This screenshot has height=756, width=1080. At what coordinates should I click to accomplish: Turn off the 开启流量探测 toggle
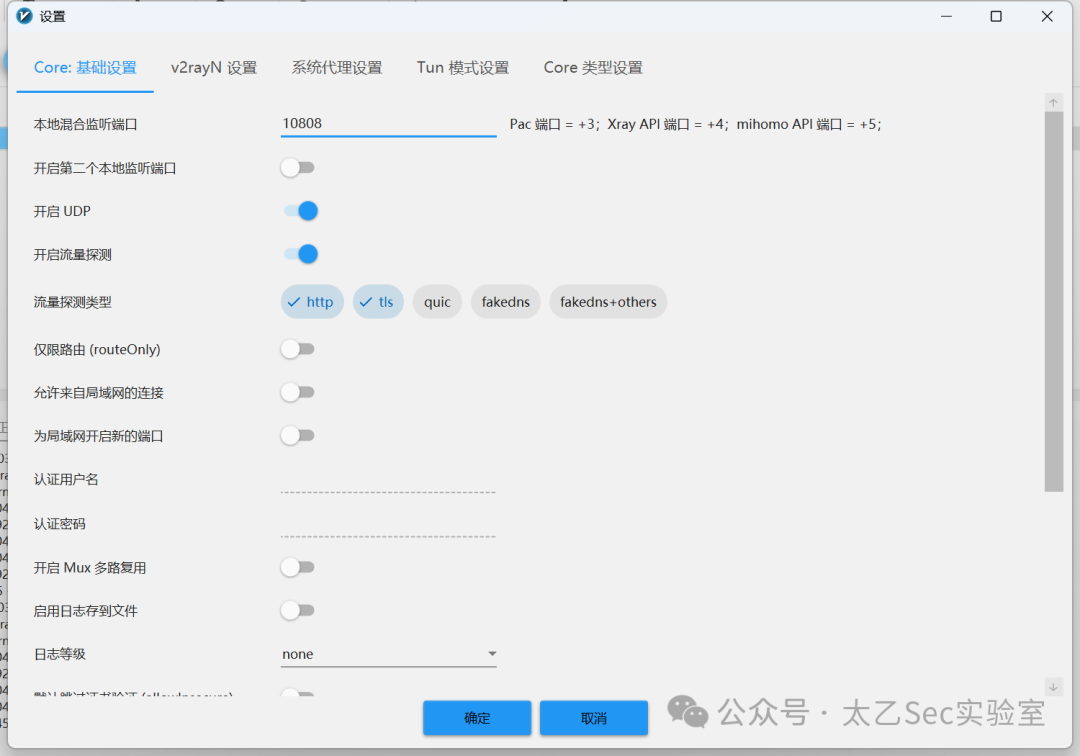(x=298, y=254)
